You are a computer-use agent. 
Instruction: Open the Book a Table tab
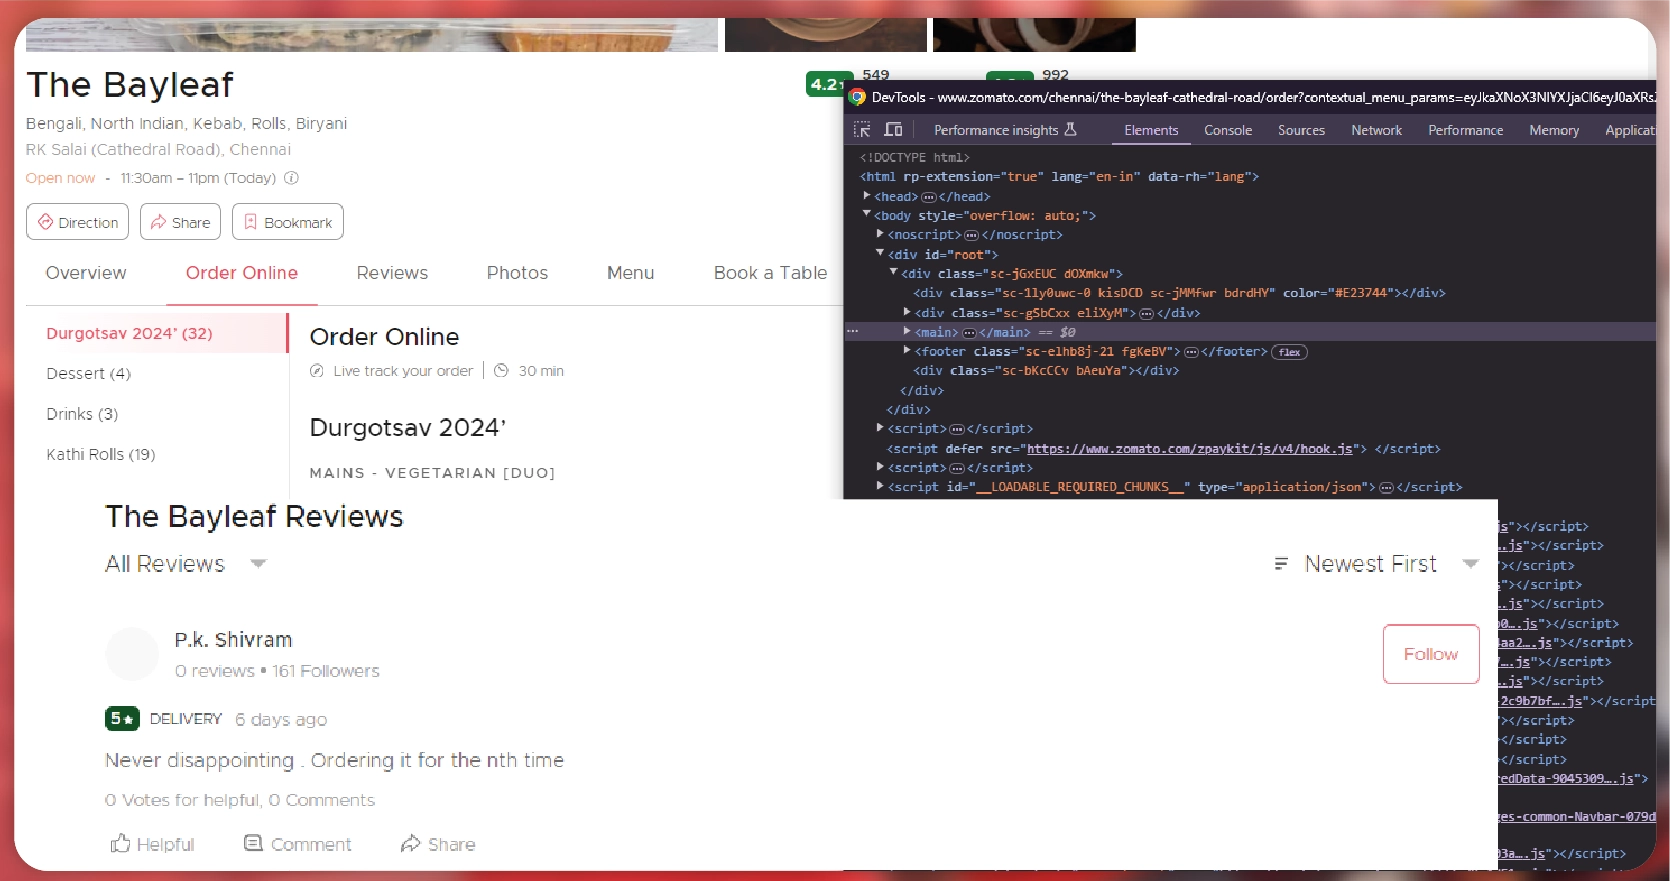tap(770, 273)
